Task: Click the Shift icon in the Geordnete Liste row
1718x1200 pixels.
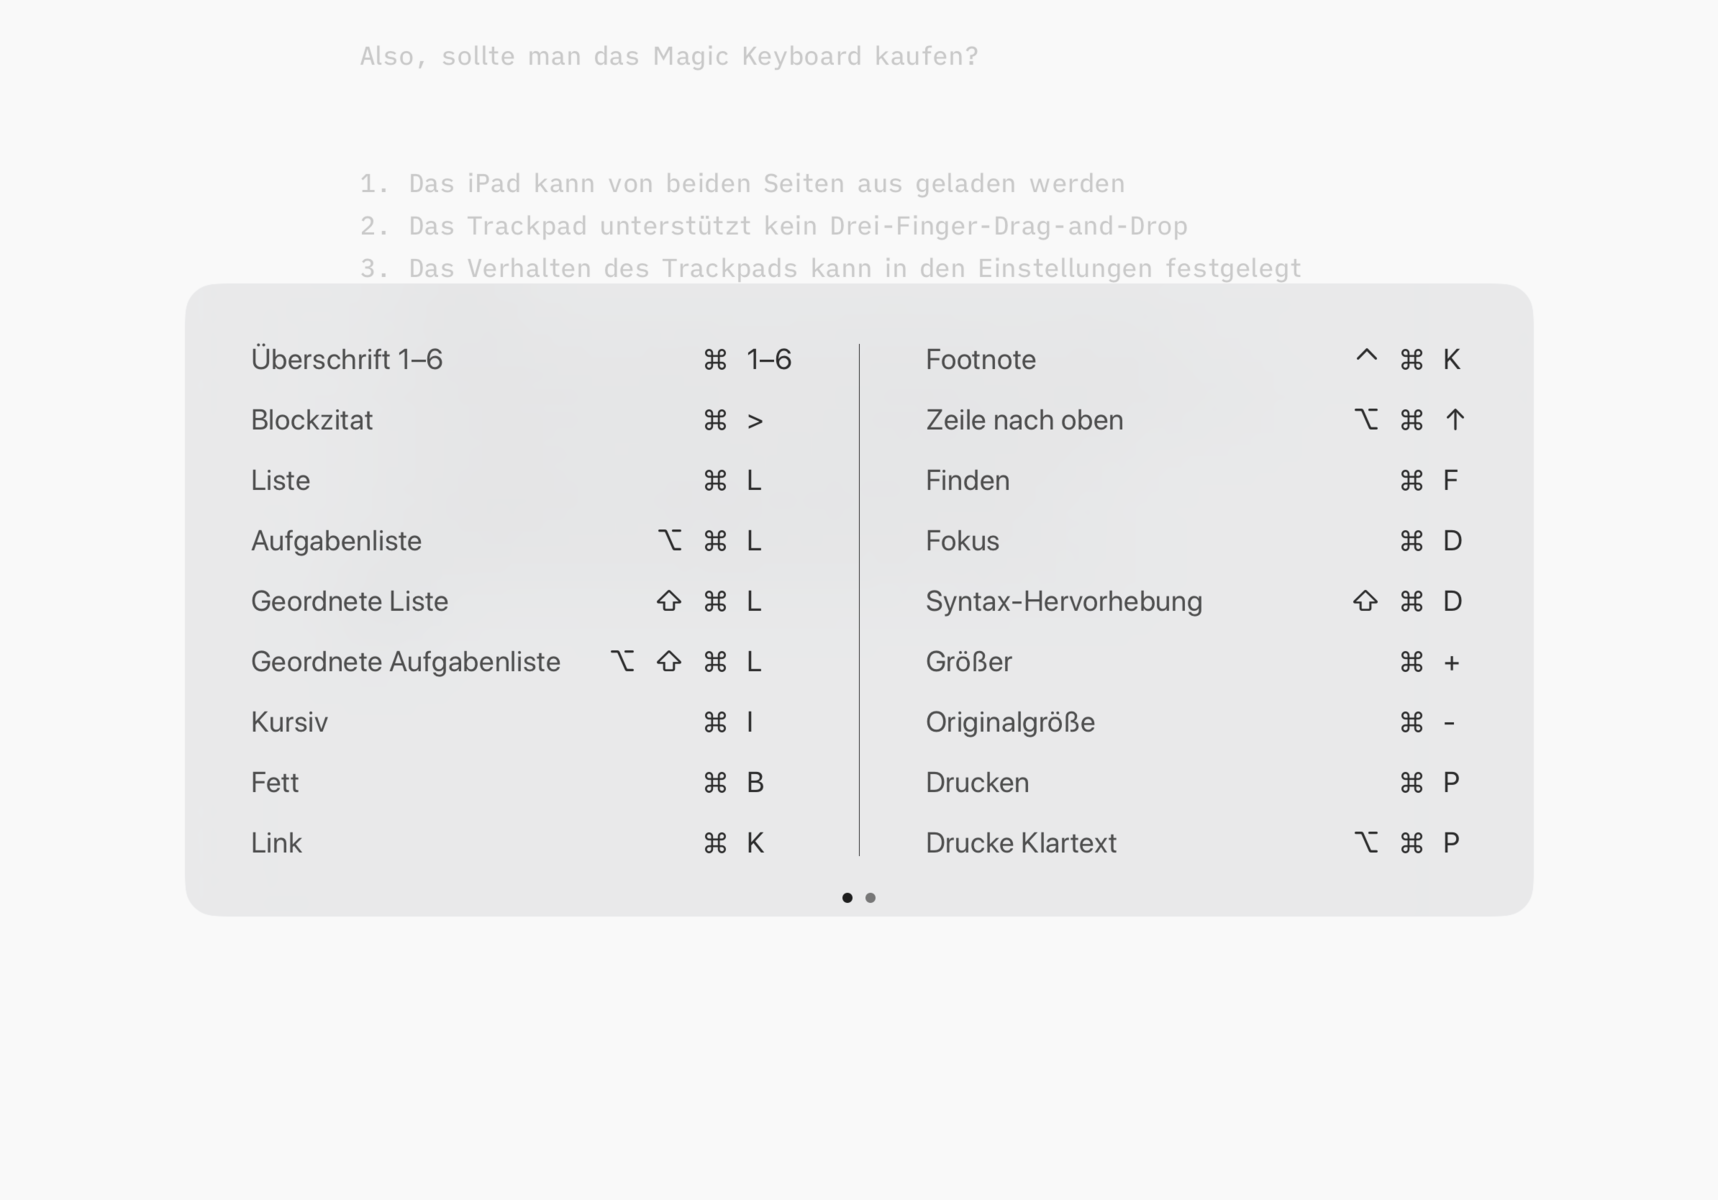Action: pos(669,601)
